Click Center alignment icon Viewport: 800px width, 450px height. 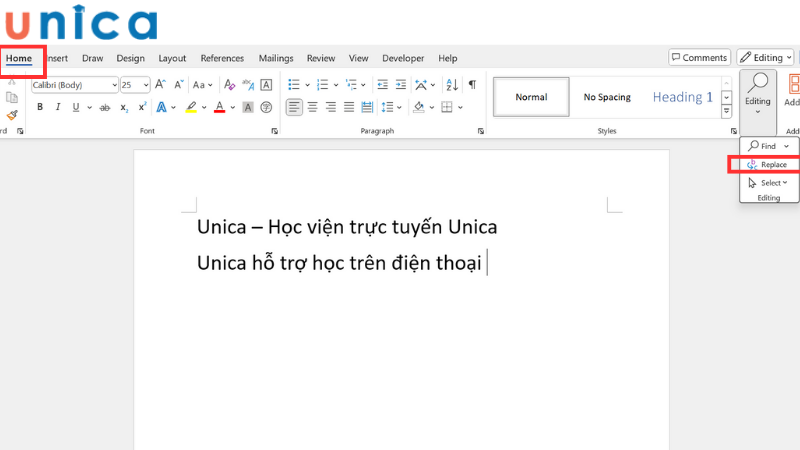coord(312,107)
